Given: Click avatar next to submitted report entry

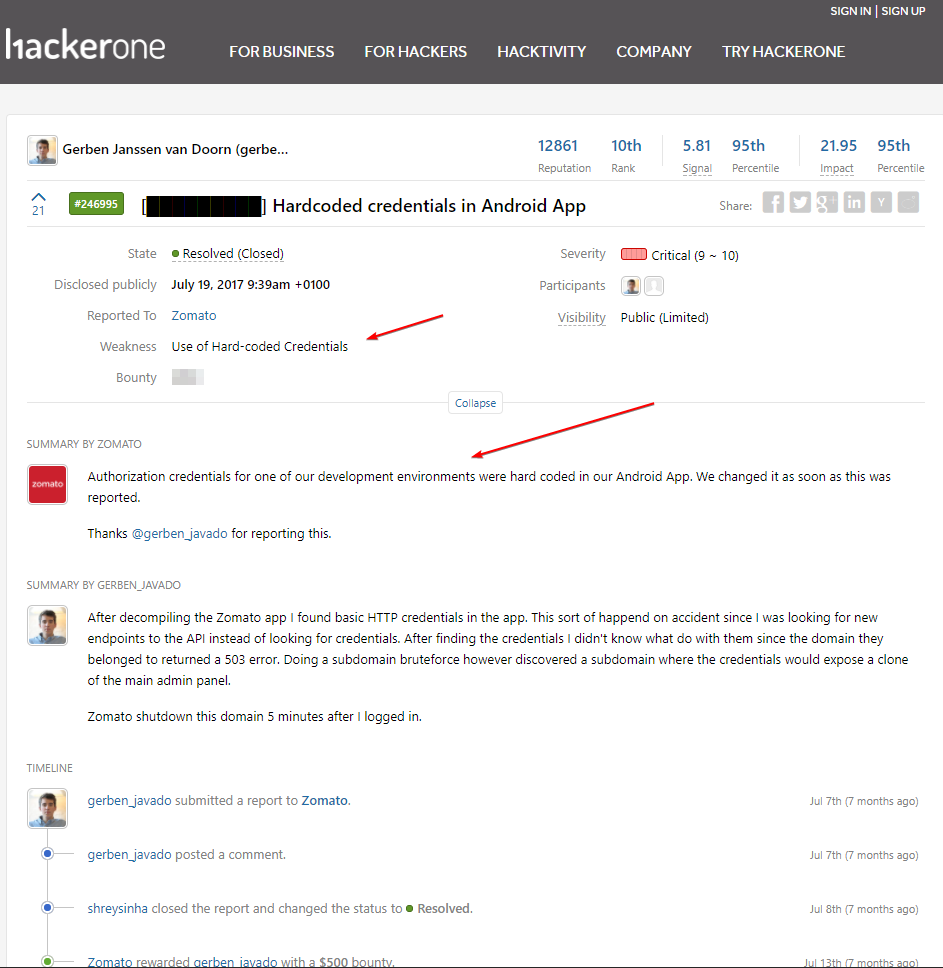Looking at the screenshot, I should tap(48, 808).
